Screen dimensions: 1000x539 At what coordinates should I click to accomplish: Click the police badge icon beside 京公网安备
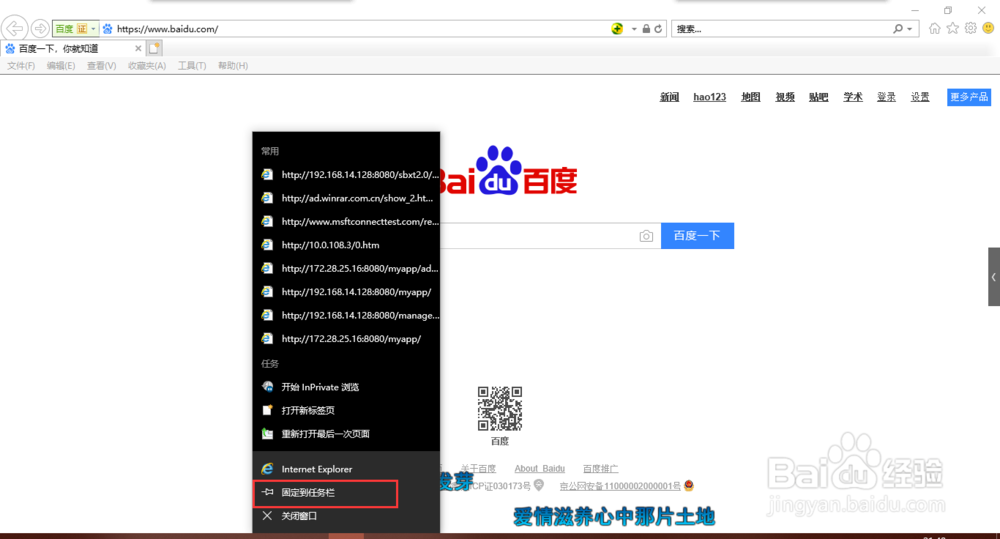coord(689,485)
